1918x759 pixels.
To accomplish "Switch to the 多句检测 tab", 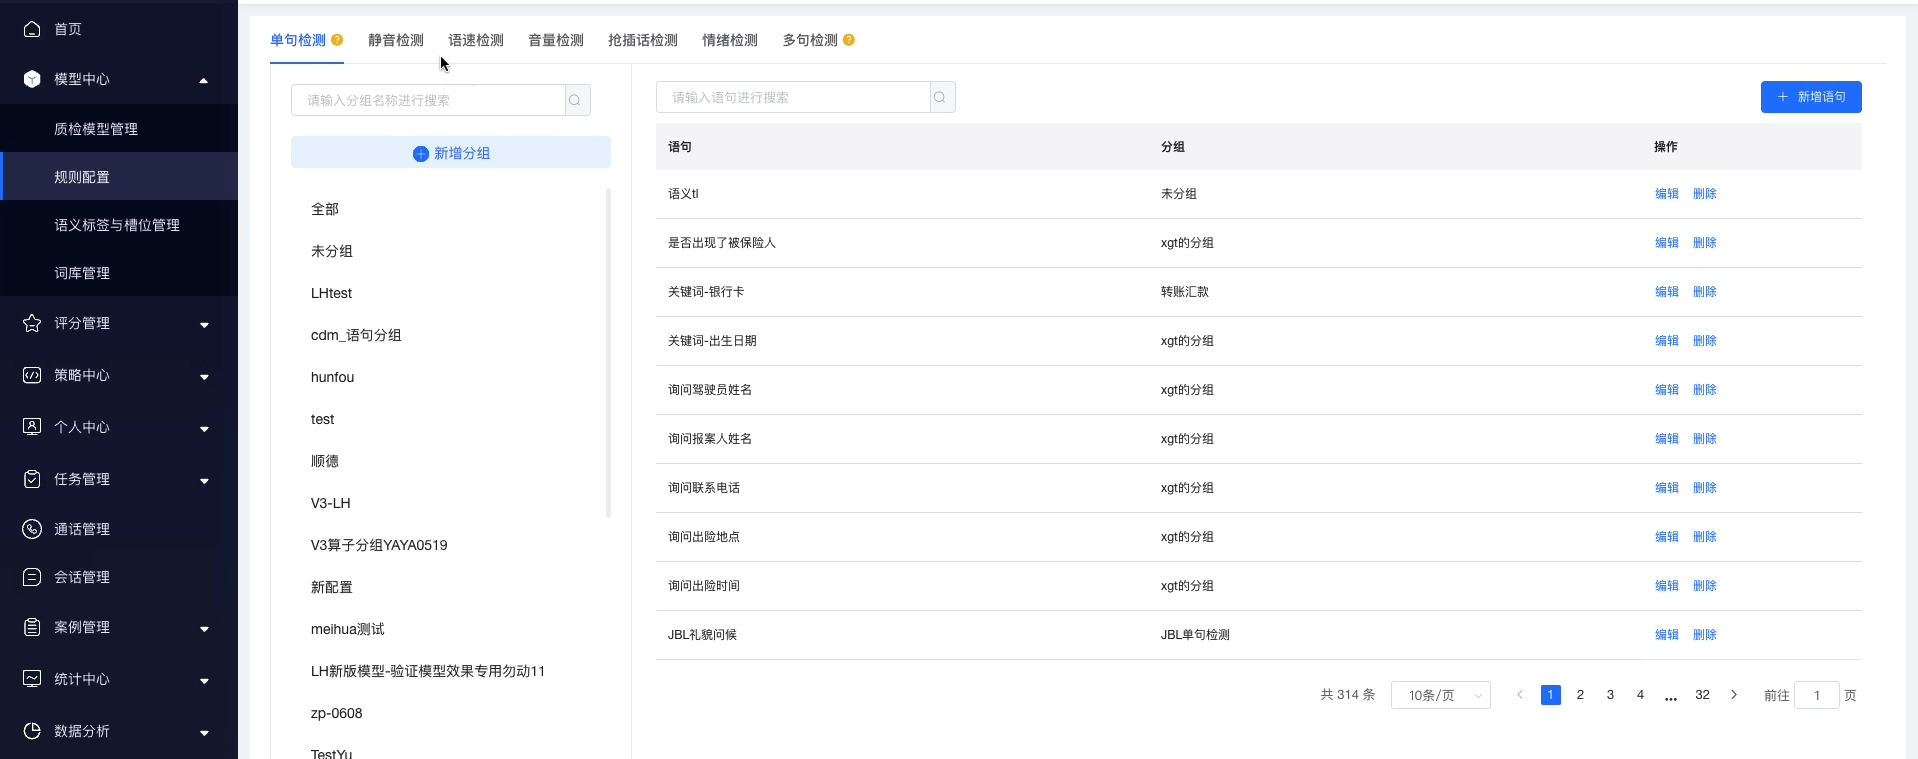I will (x=810, y=40).
